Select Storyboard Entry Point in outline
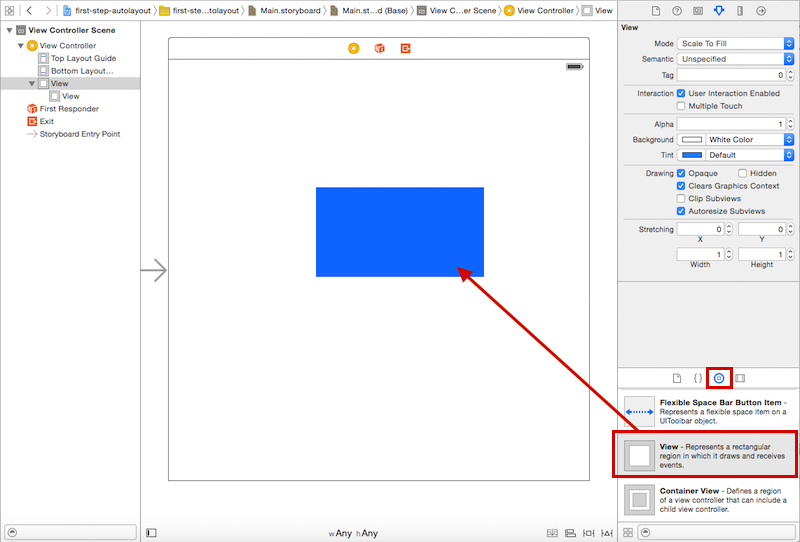The width and height of the screenshot is (800, 542). click(73, 134)
